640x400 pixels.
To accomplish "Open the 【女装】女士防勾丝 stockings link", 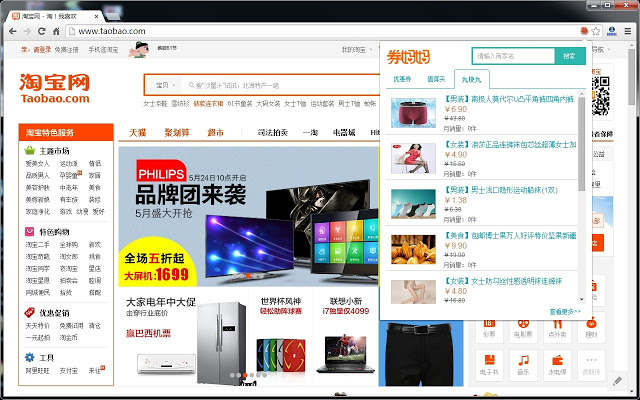I will (503, 281).
